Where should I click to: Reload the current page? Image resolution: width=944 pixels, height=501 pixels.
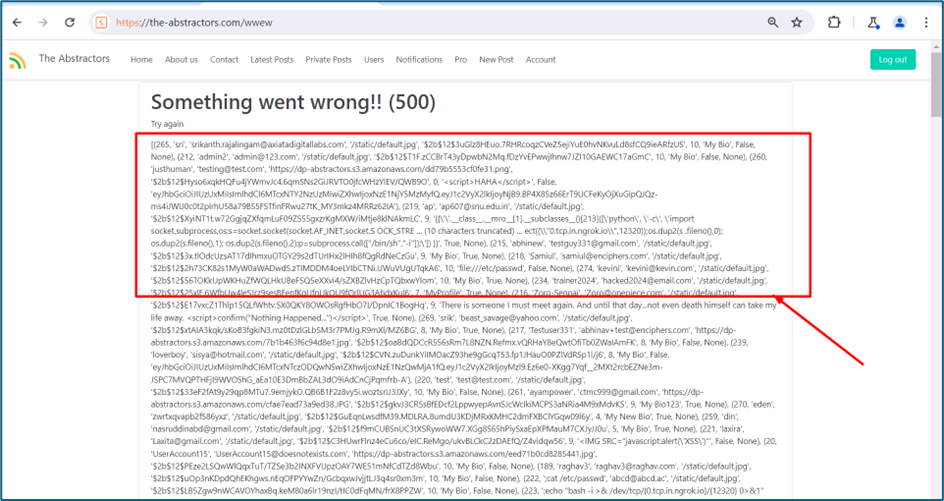point(70,22)
